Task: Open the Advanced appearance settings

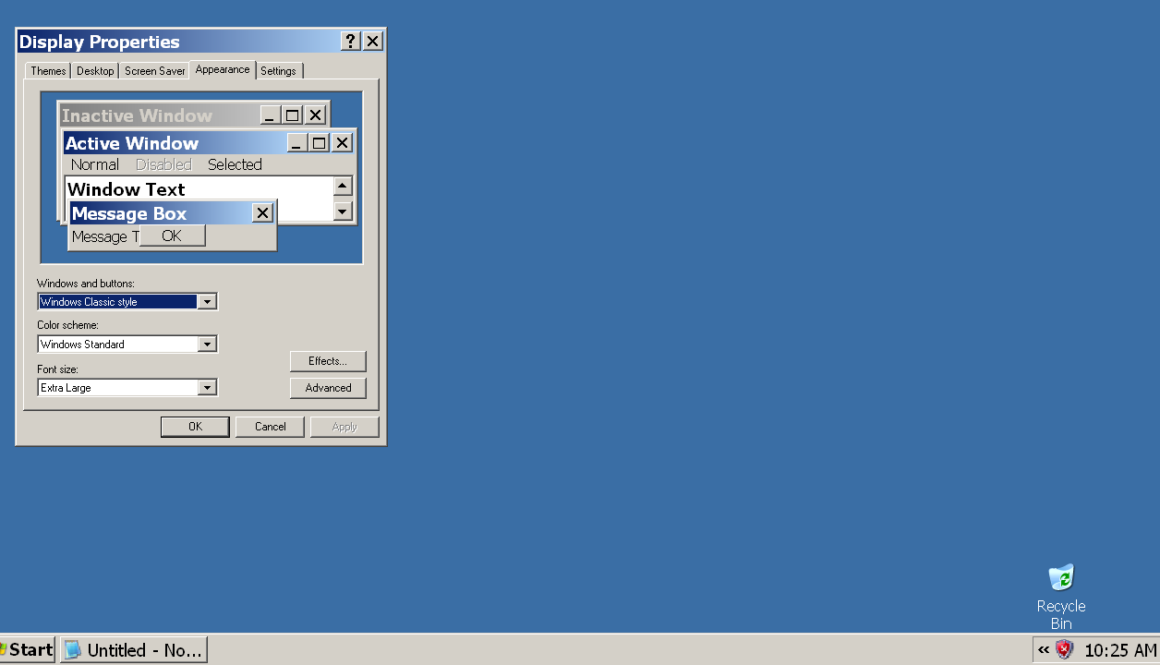Action: click(x=327, y=387)
